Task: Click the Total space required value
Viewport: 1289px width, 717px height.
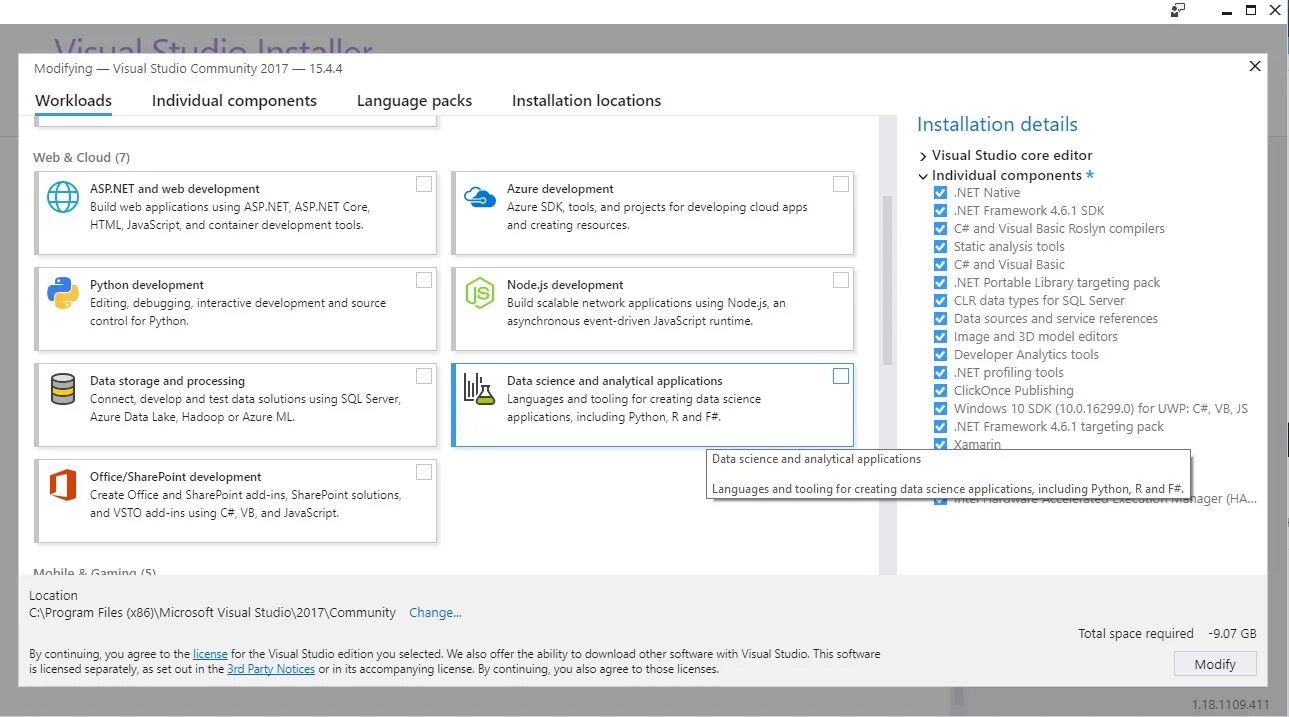Action: [x=1233, y=634]
